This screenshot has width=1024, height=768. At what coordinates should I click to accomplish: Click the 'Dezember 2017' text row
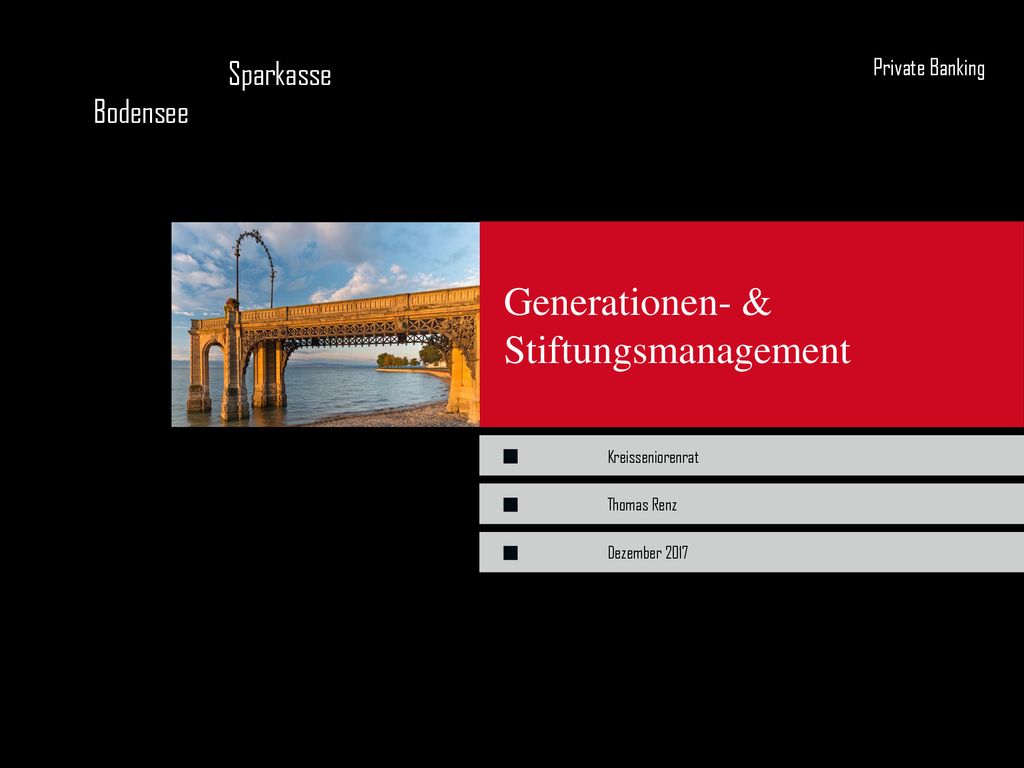751,552
